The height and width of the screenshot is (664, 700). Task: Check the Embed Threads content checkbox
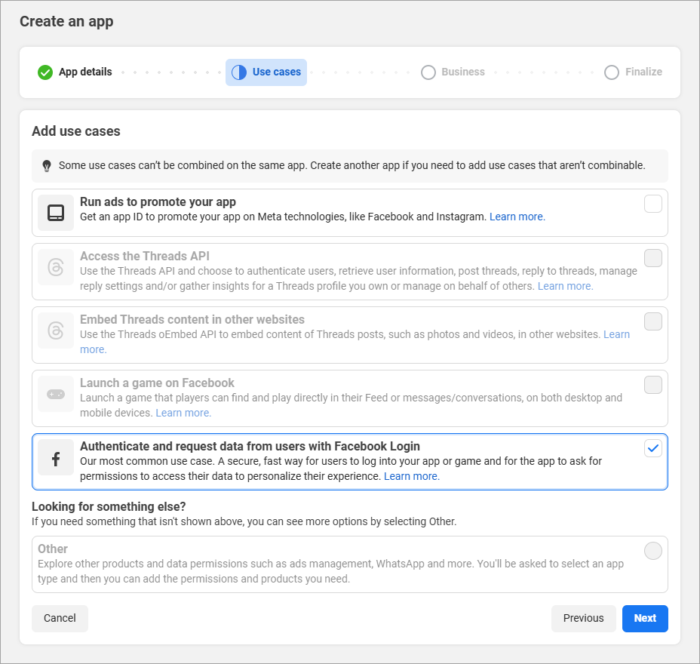[x=653, y=322]
